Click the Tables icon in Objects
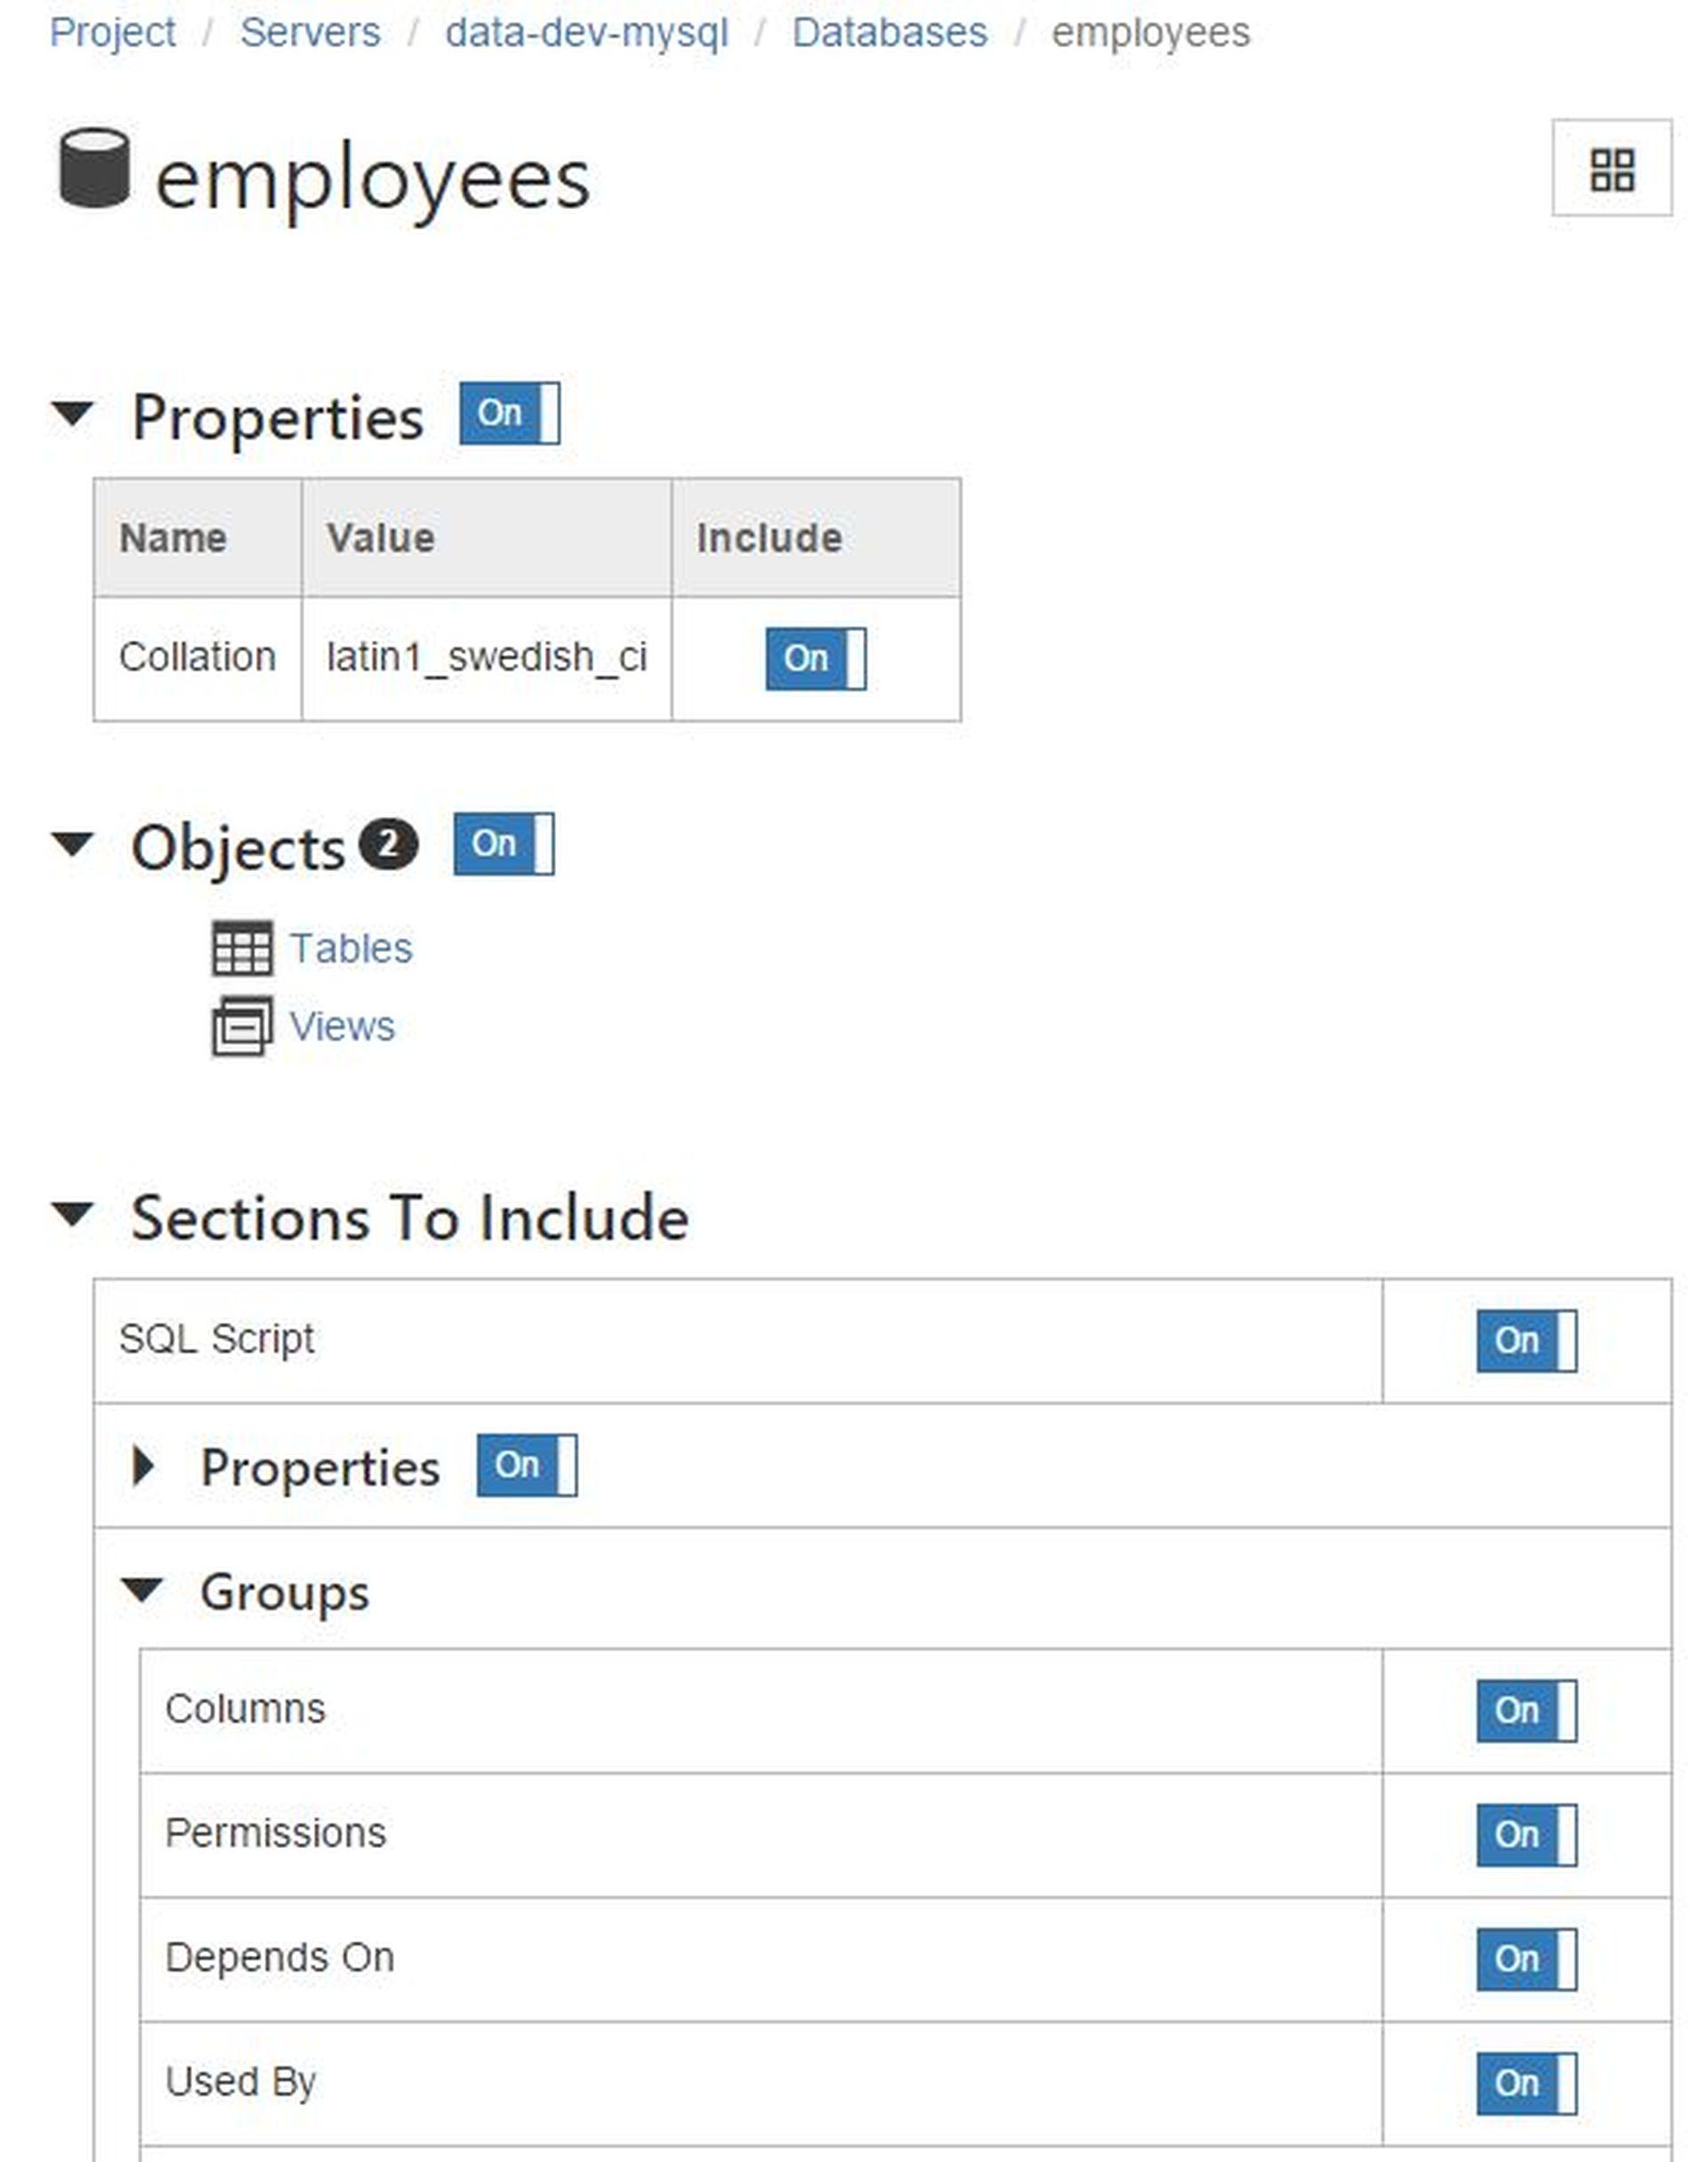 pos(244,946)
